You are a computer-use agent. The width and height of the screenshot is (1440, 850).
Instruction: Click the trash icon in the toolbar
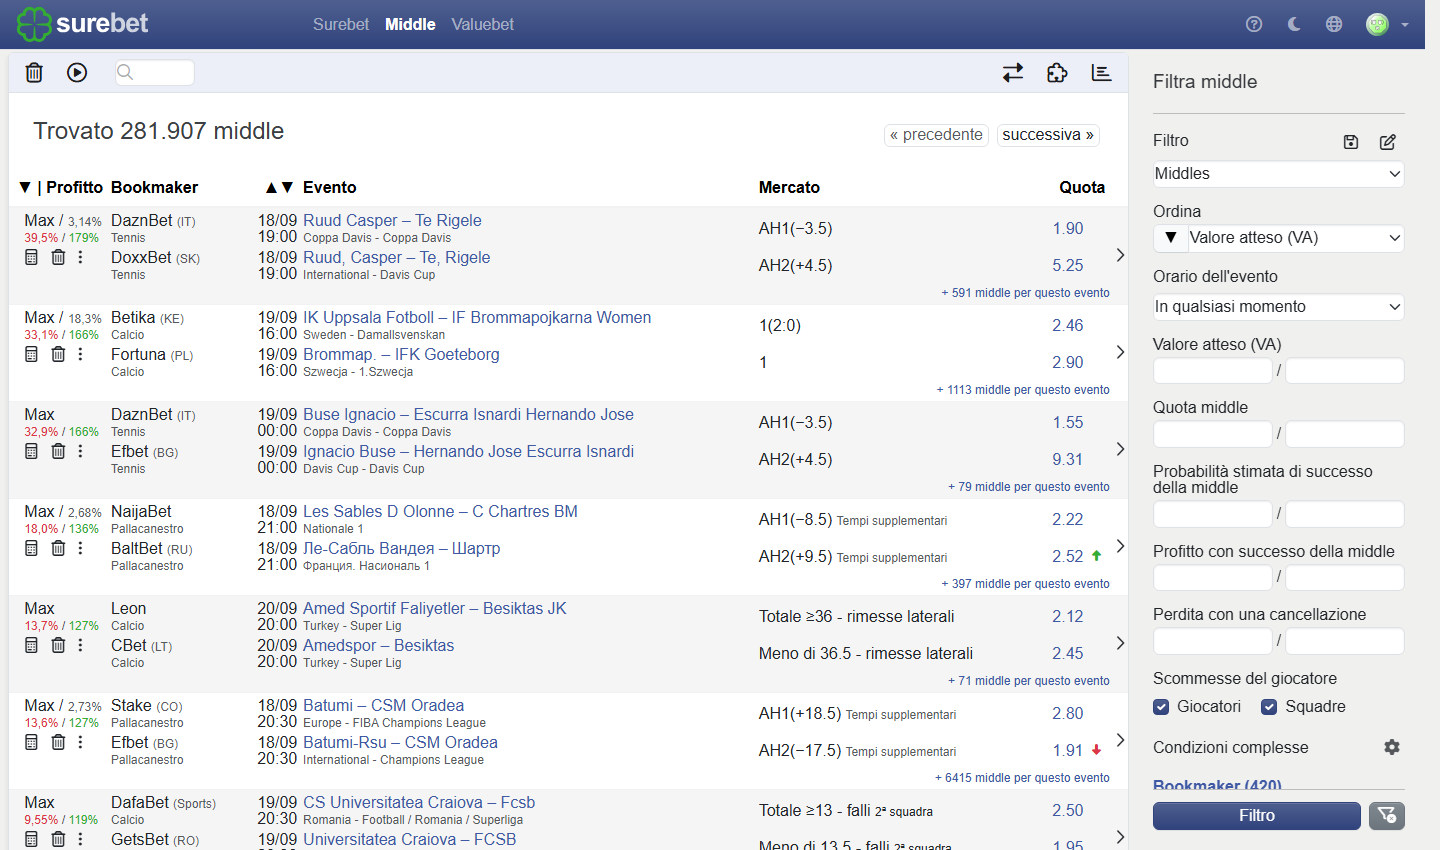click(x=34, y=72)
